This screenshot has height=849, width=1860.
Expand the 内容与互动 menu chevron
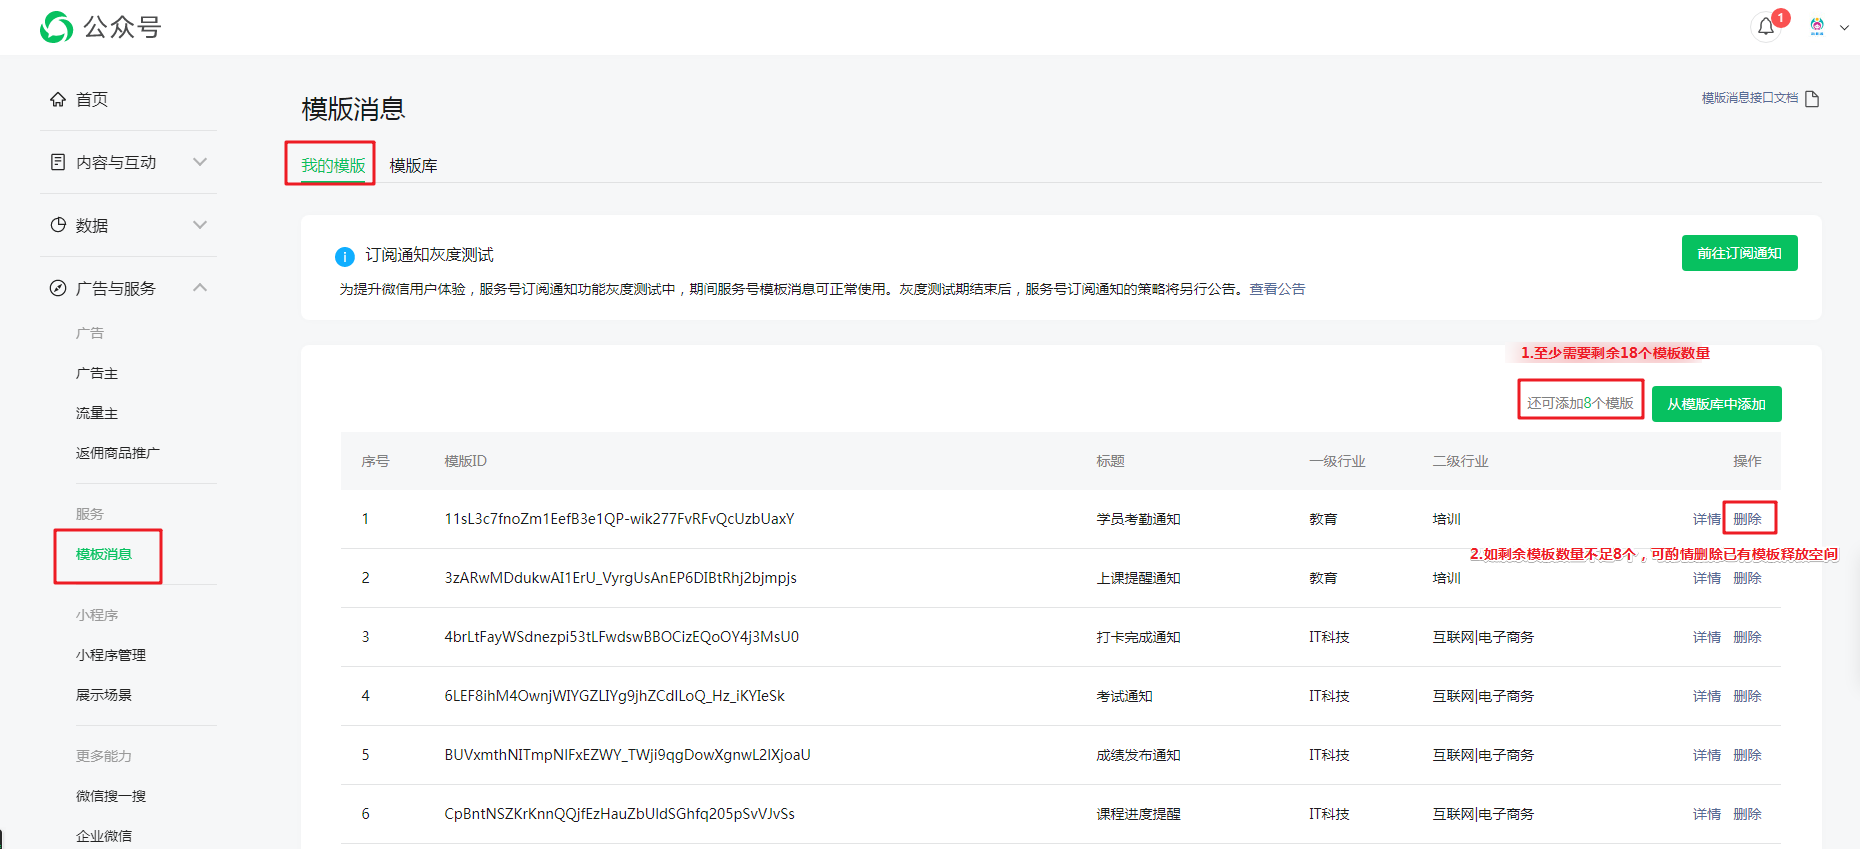coord(200,162)
